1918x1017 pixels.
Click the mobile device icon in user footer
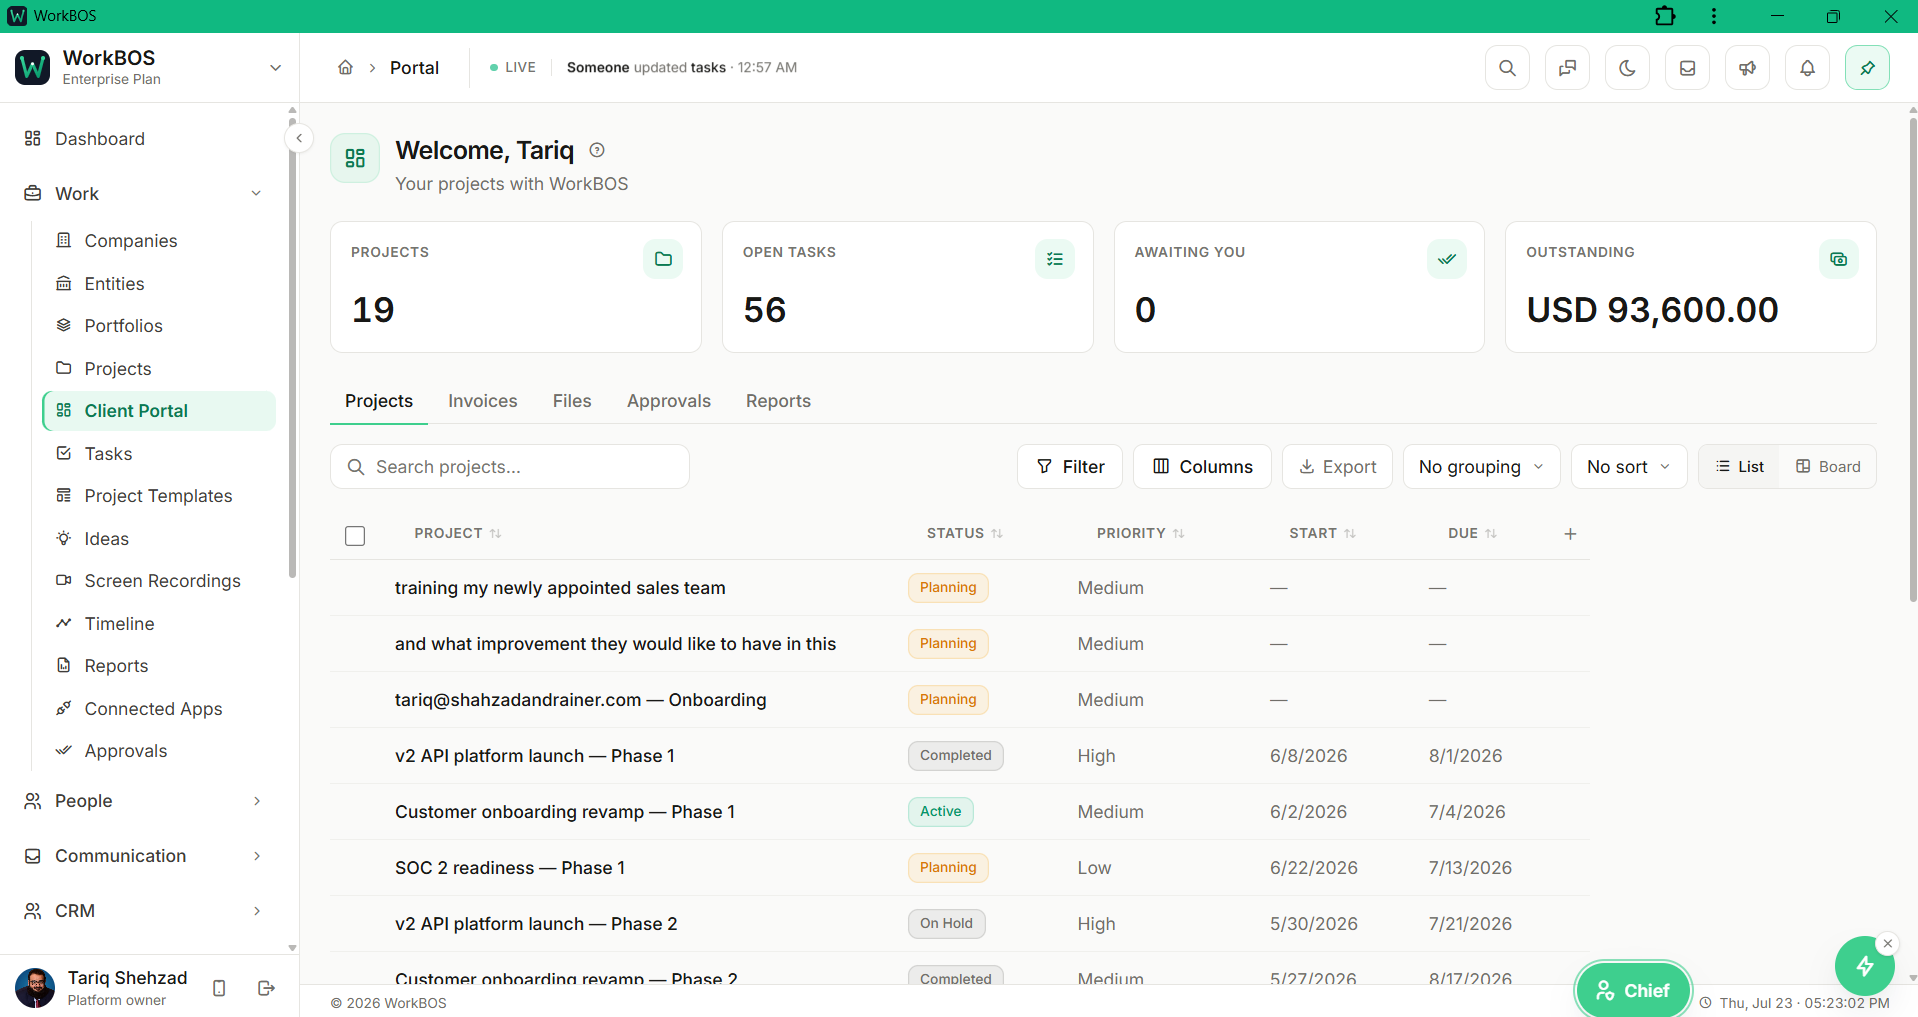pyautogui.click(x=219, y=988)
